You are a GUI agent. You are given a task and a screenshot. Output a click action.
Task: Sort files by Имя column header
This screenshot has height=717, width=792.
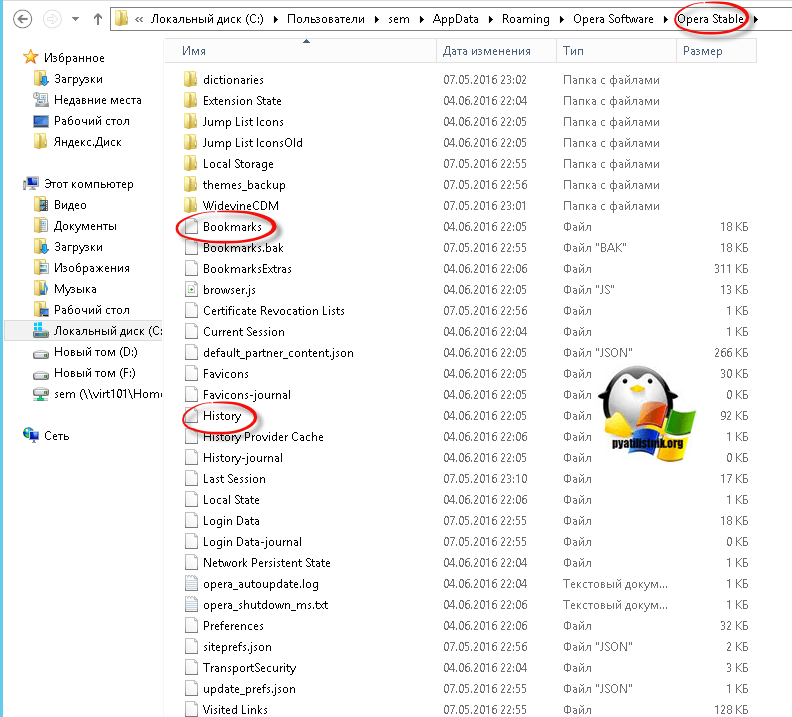[x=300, y=51]
